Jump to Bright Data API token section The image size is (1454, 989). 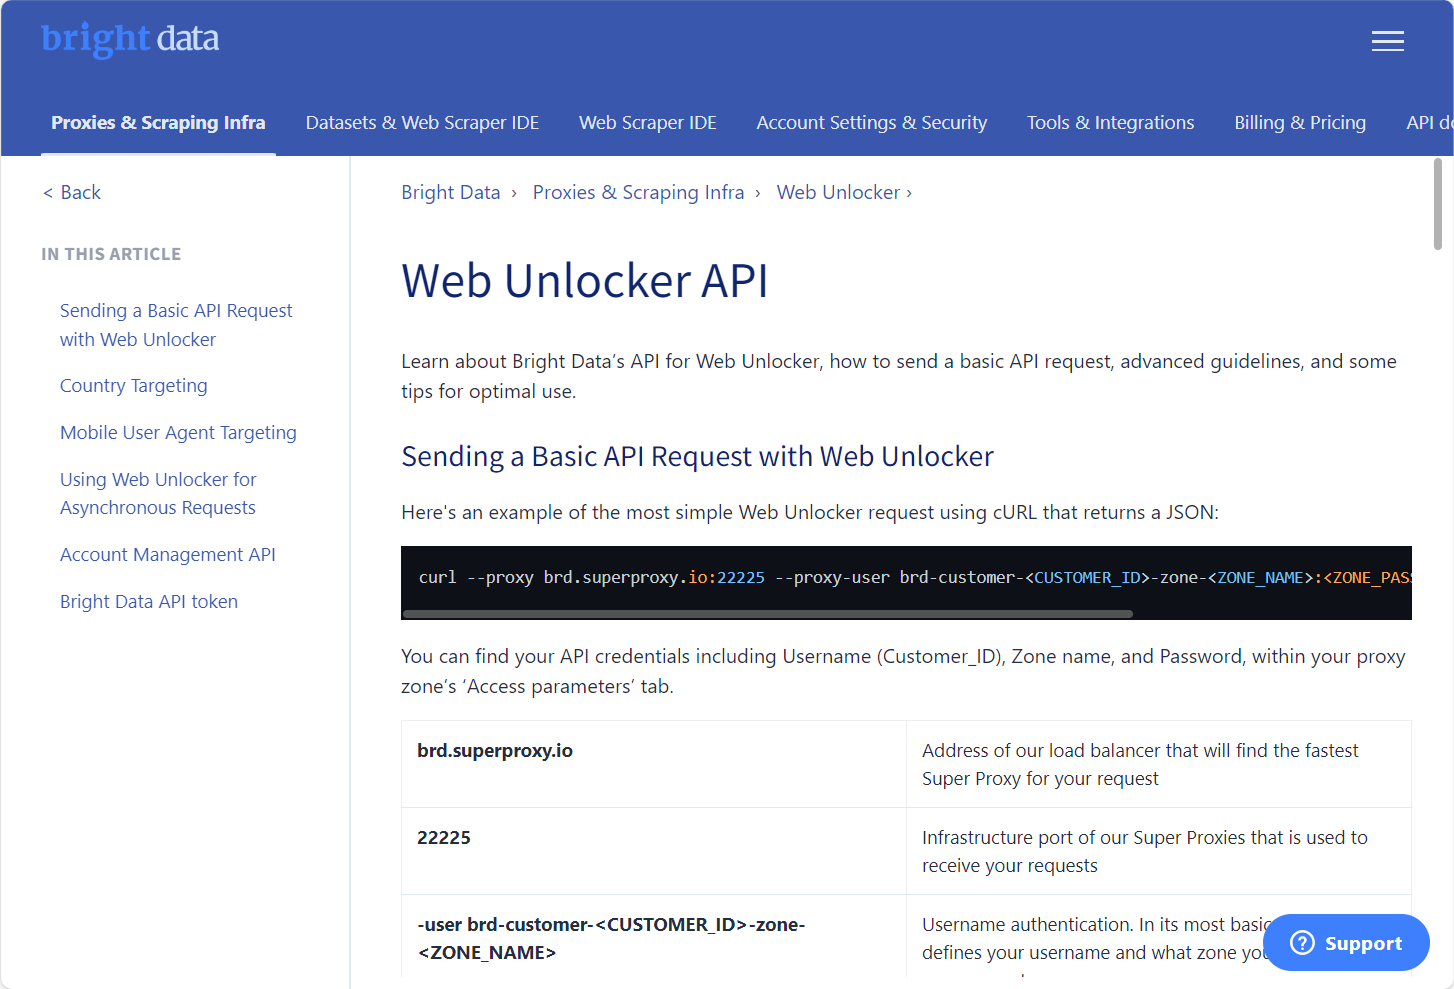(149, 602)
